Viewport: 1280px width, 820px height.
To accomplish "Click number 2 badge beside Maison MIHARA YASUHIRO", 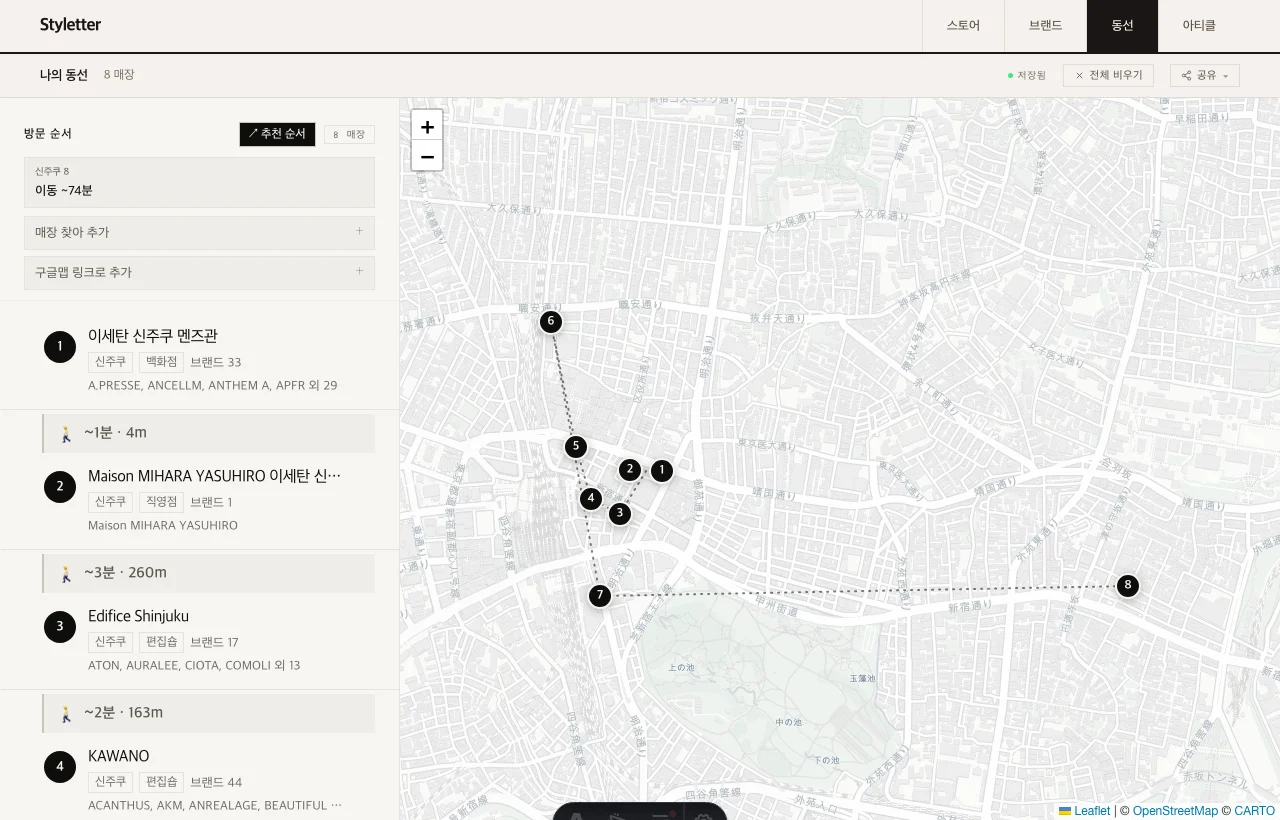I will coord(60,487).
